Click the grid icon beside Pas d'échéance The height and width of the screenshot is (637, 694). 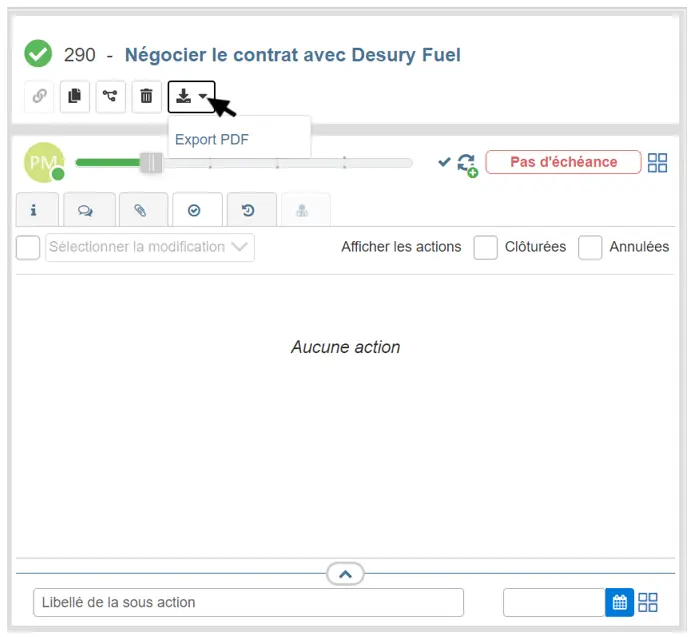tap(657, 163)
